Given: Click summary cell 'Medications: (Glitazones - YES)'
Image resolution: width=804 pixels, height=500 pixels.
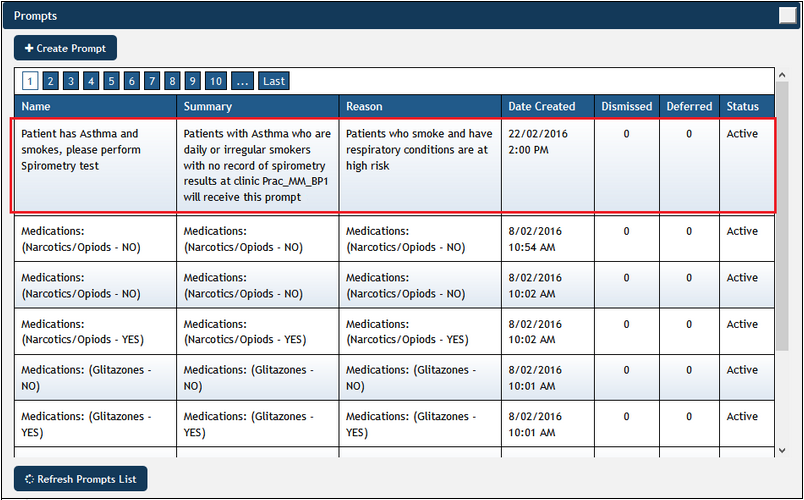Looking at the screenshot, I should click(257, 424).
